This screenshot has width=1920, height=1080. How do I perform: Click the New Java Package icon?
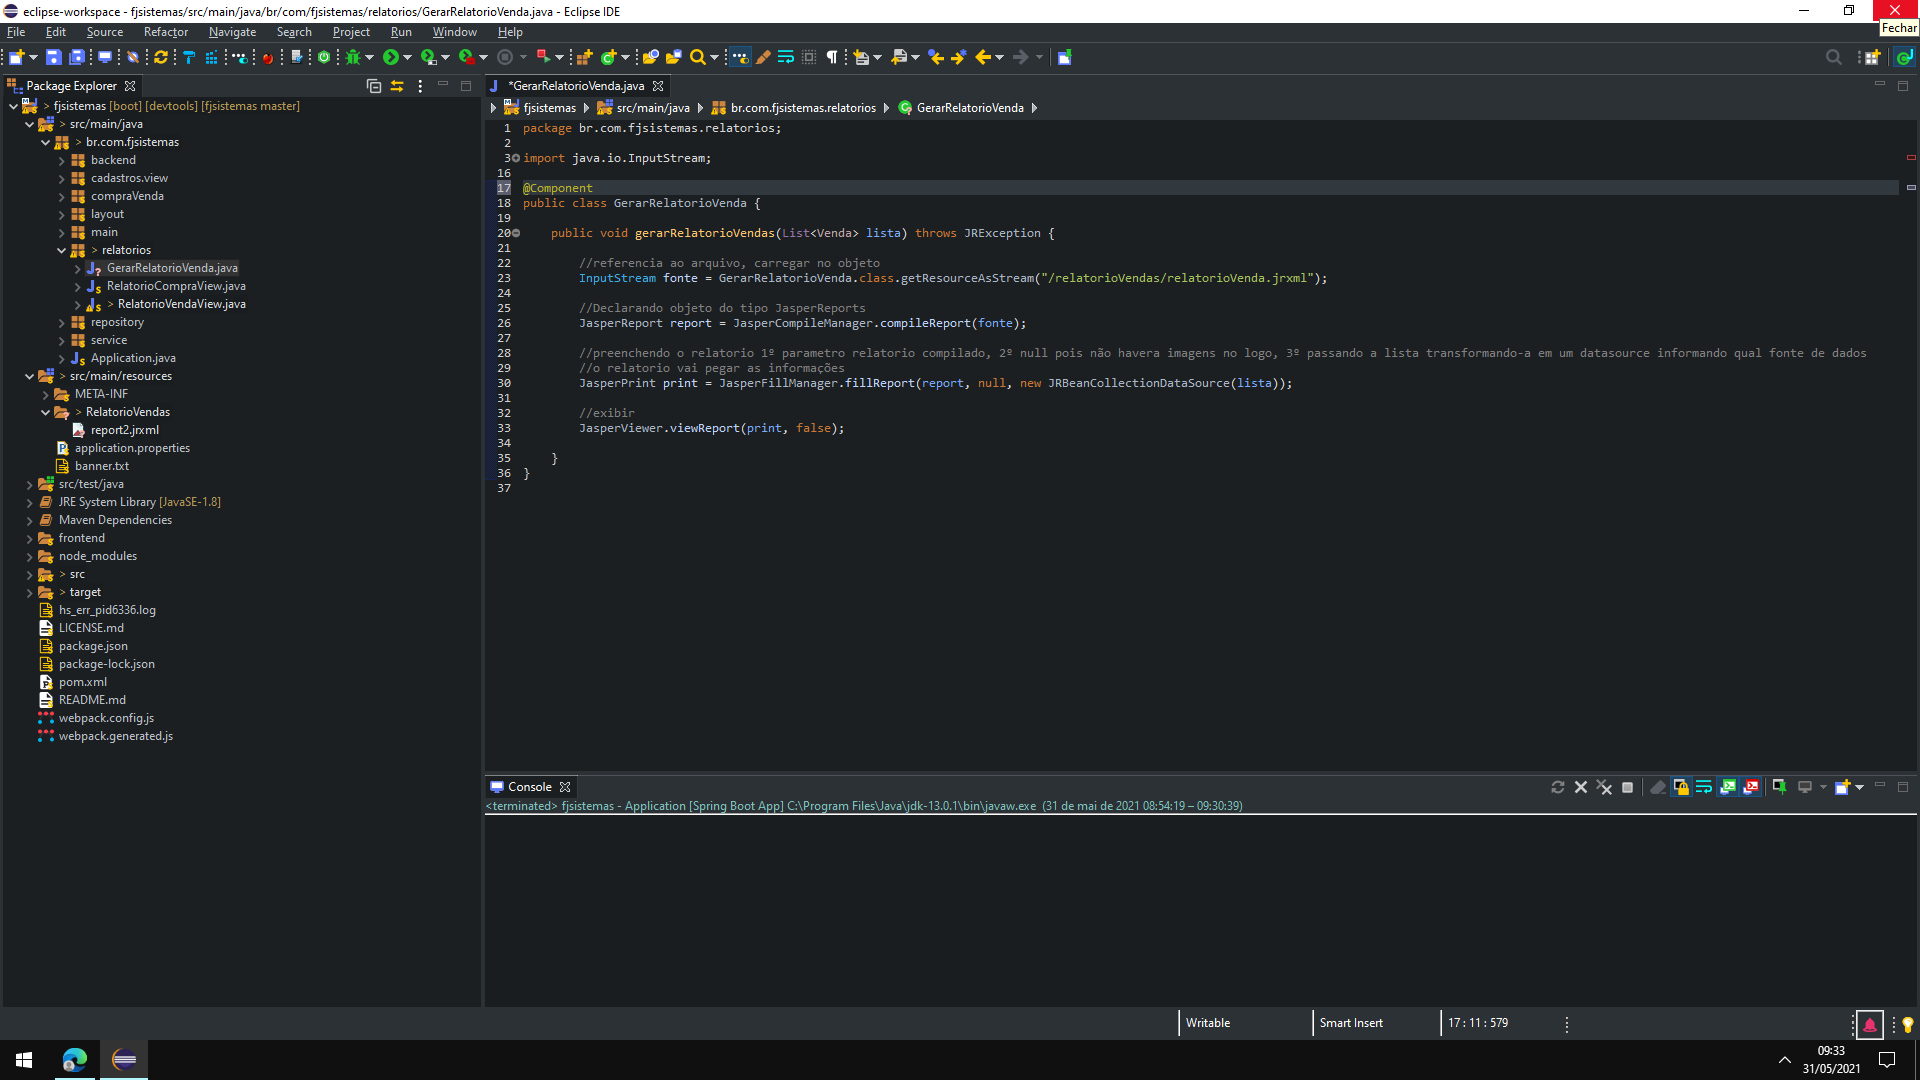click(585, 58)
